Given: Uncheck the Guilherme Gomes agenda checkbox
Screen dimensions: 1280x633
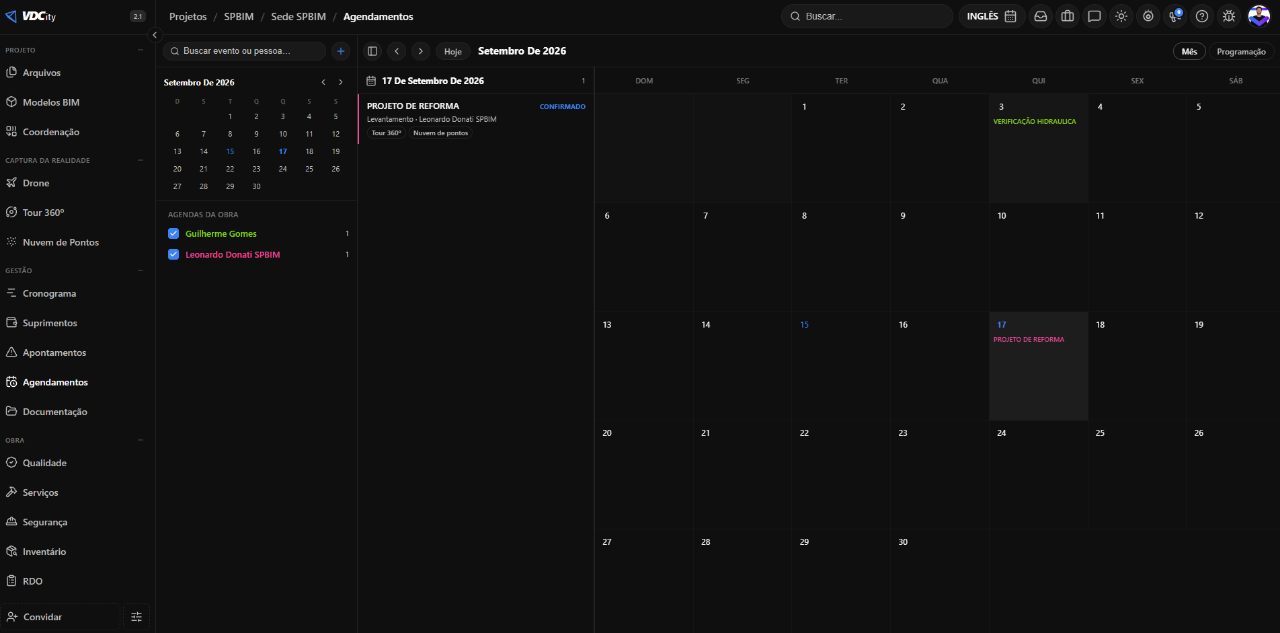Looking at the screenshot, I should pos(173,234).
